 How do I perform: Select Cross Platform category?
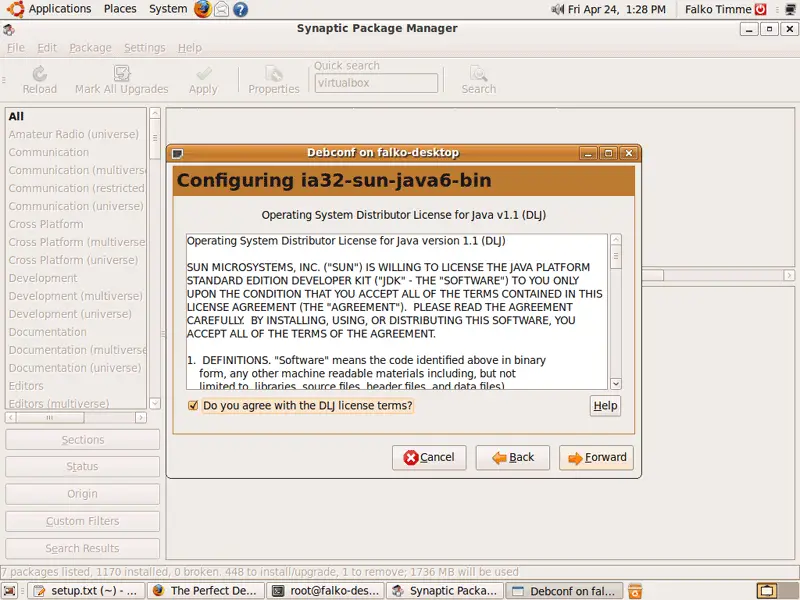[76, 224]
